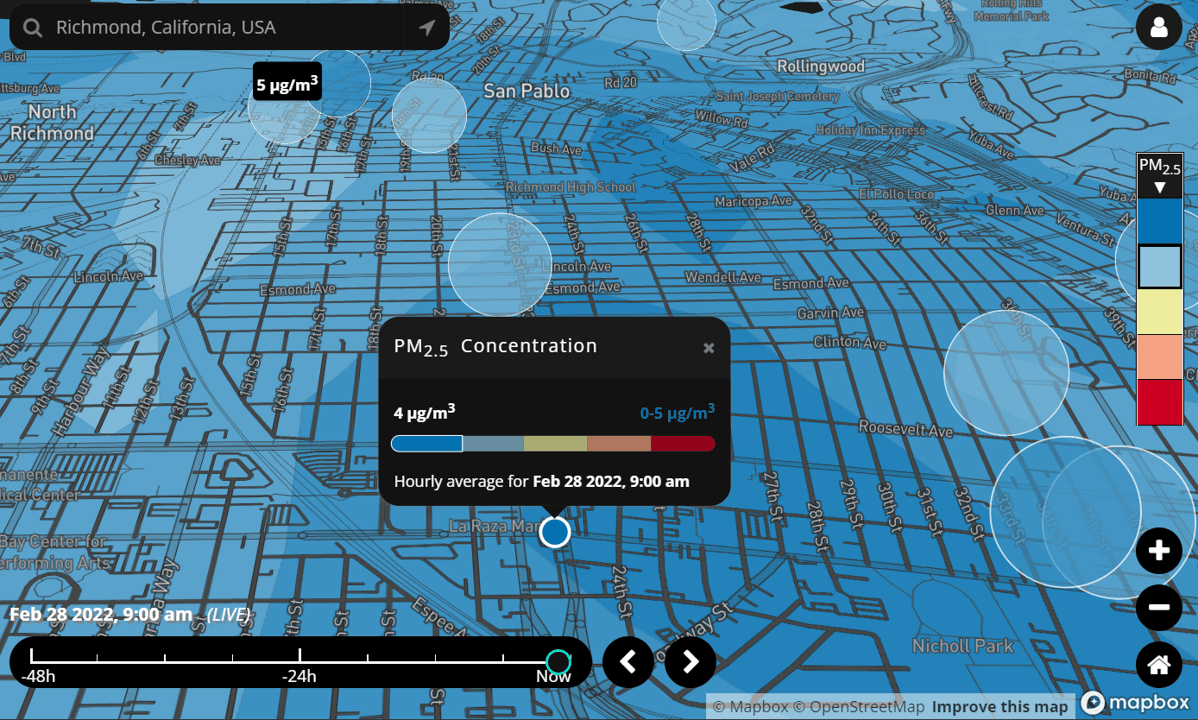Select the geolocation arrow in the search bar
This screenshot has height=720, width=1198.
pos(427,27)
